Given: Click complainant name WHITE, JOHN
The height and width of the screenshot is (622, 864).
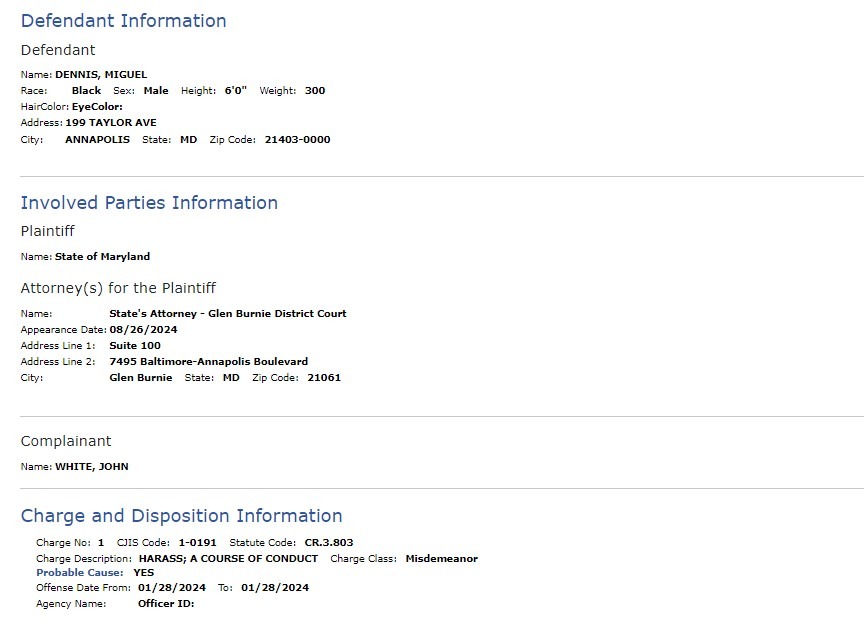Looking at the screenshot, I should pos(91,466).
